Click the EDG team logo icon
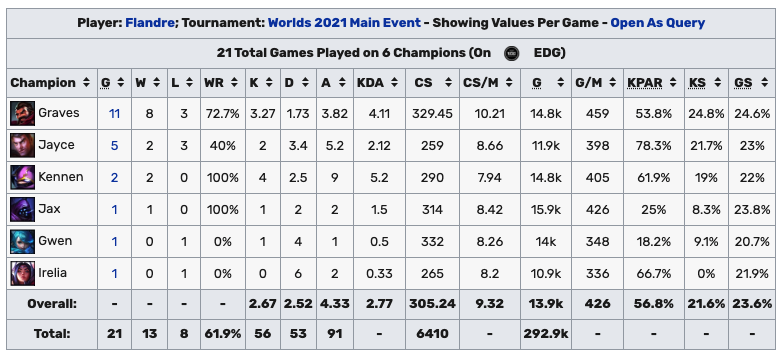781x363 pixels. click(x=512, y=53)
